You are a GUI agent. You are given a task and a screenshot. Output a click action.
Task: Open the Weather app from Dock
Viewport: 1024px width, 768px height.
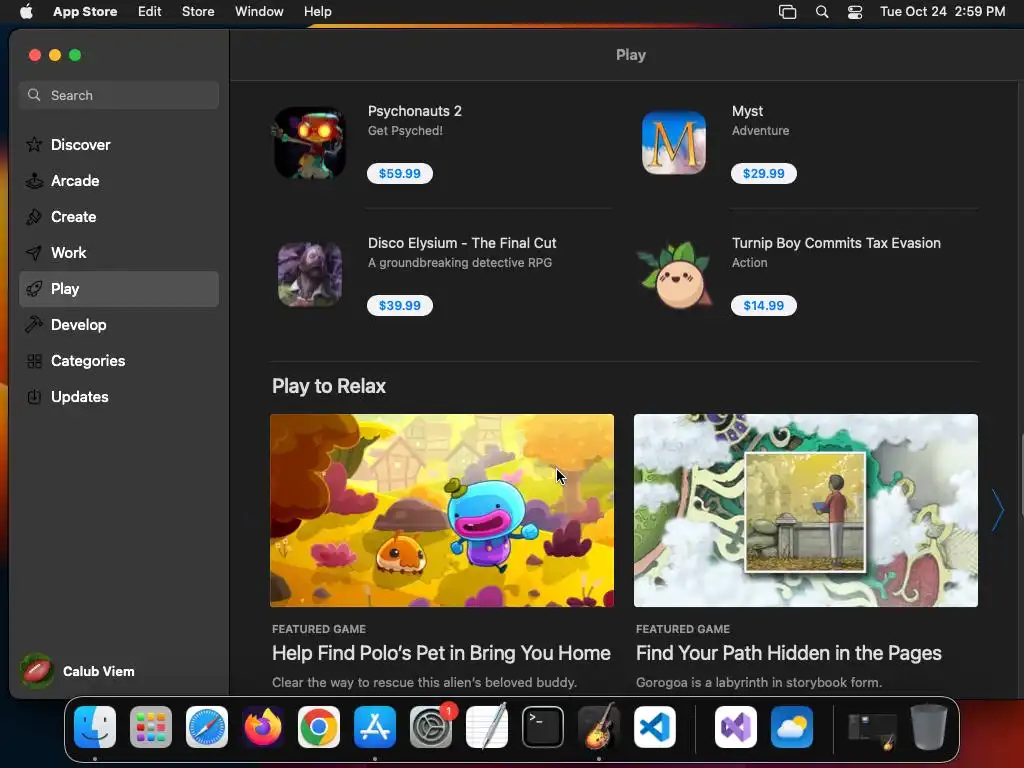tap(792, 727)
